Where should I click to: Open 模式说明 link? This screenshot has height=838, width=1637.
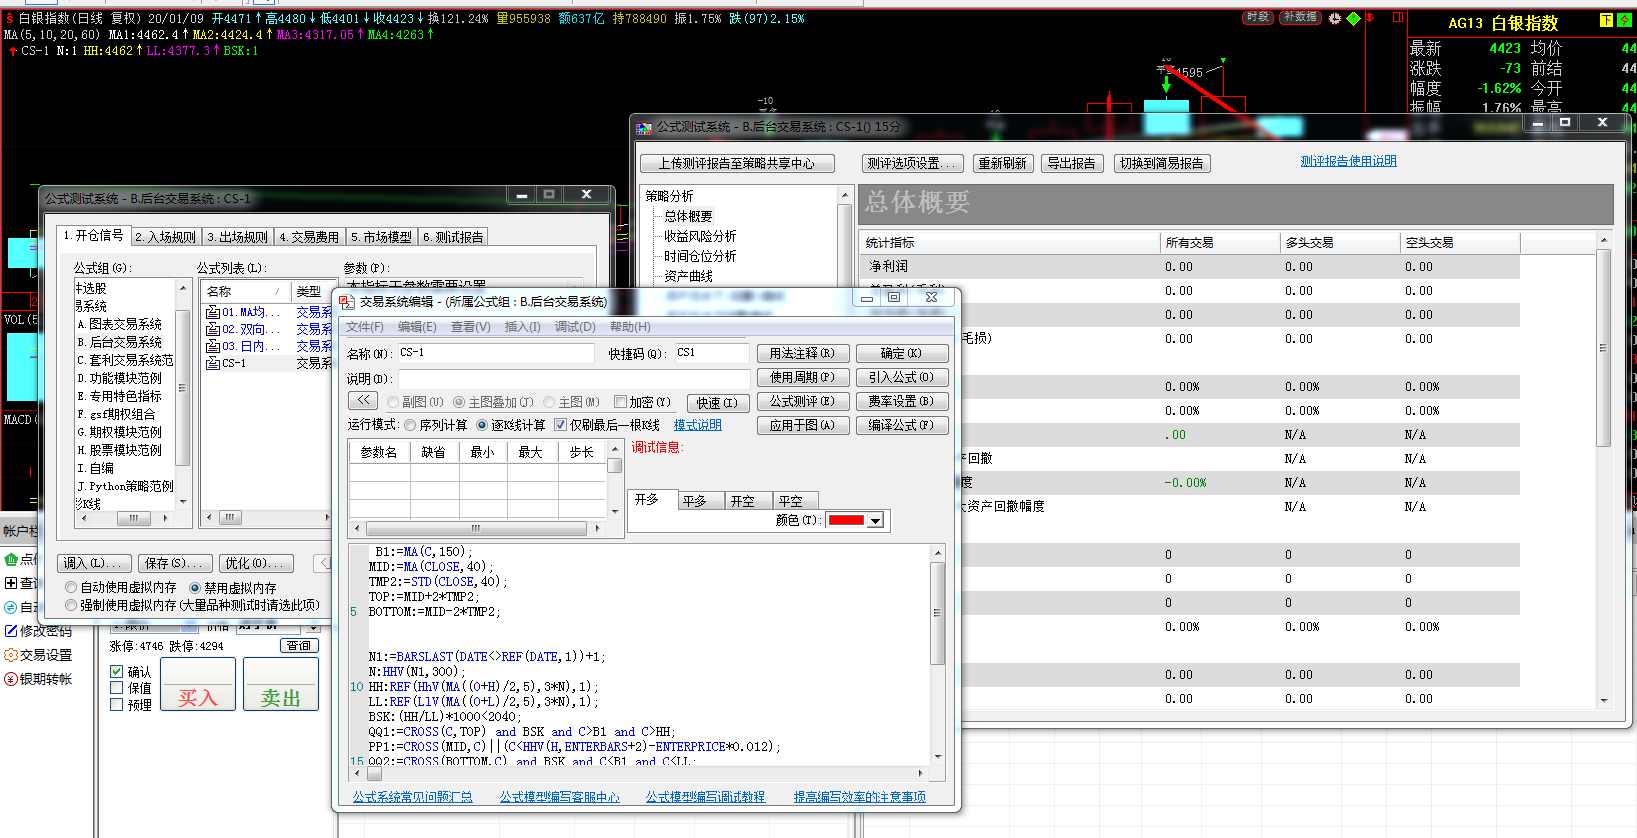698,425
